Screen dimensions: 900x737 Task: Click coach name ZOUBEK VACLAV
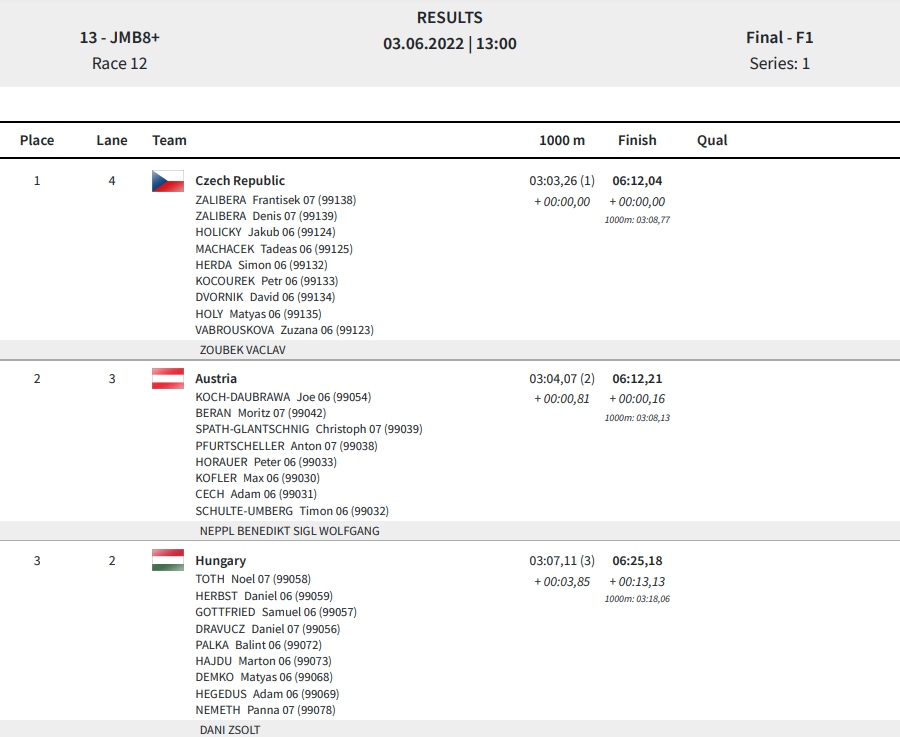tap(242, 350)
